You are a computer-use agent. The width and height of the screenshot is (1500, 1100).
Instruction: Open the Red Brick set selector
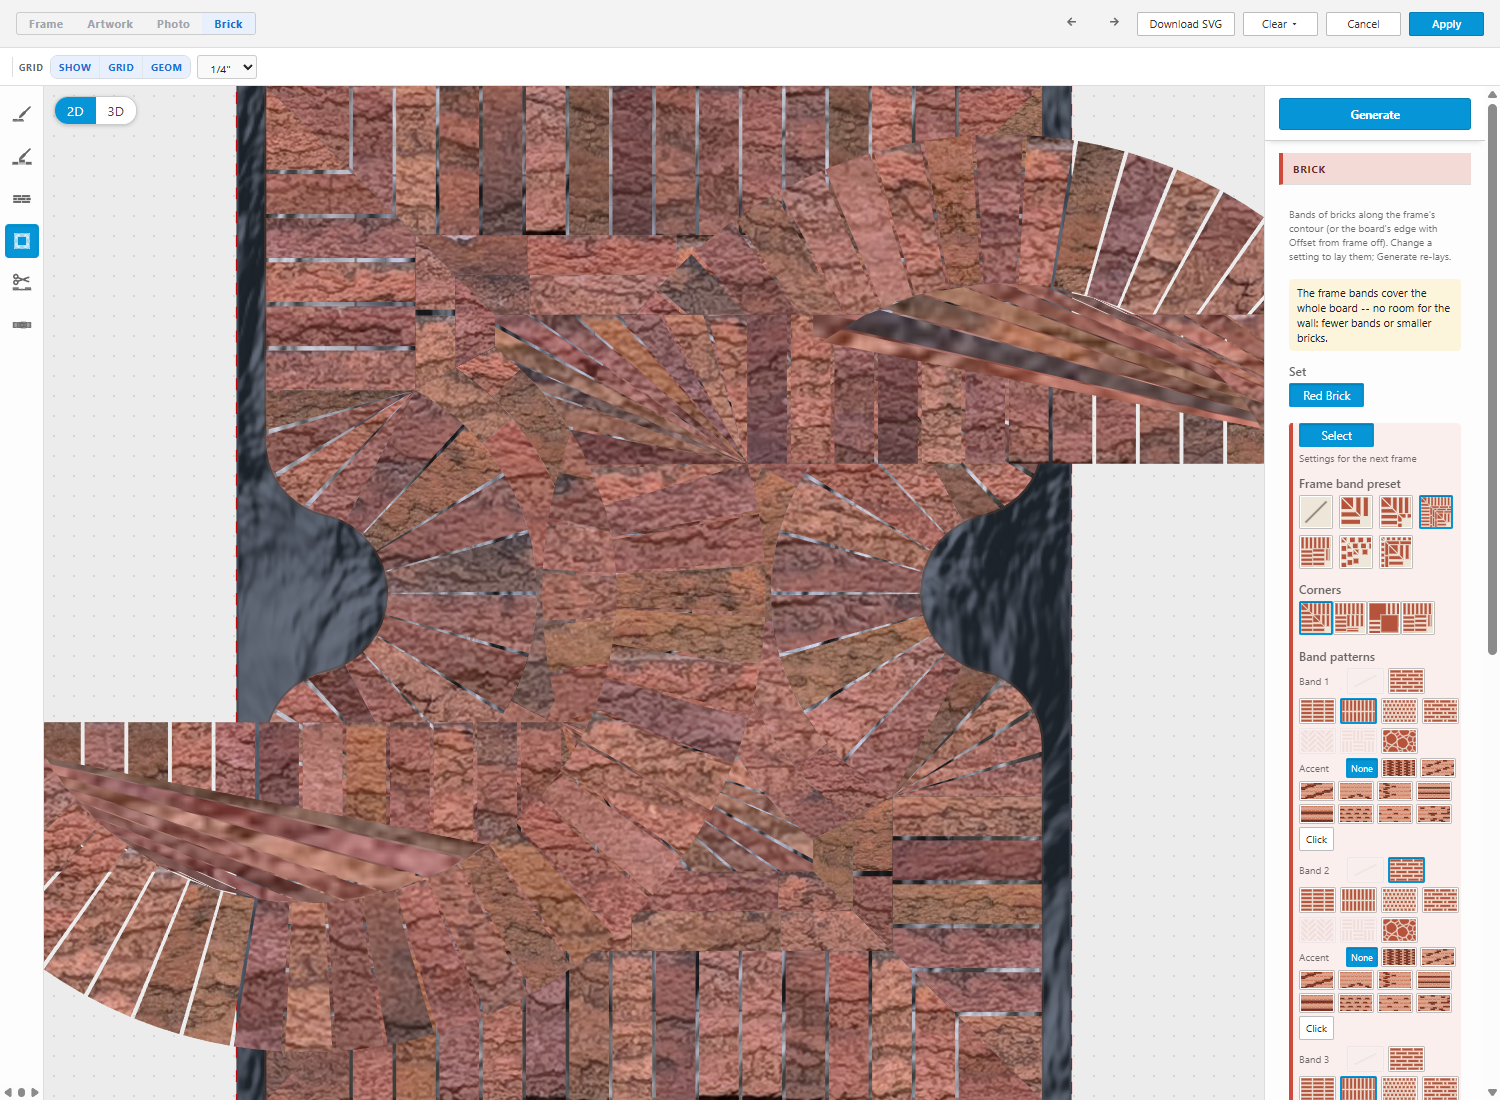[1326, 396]
